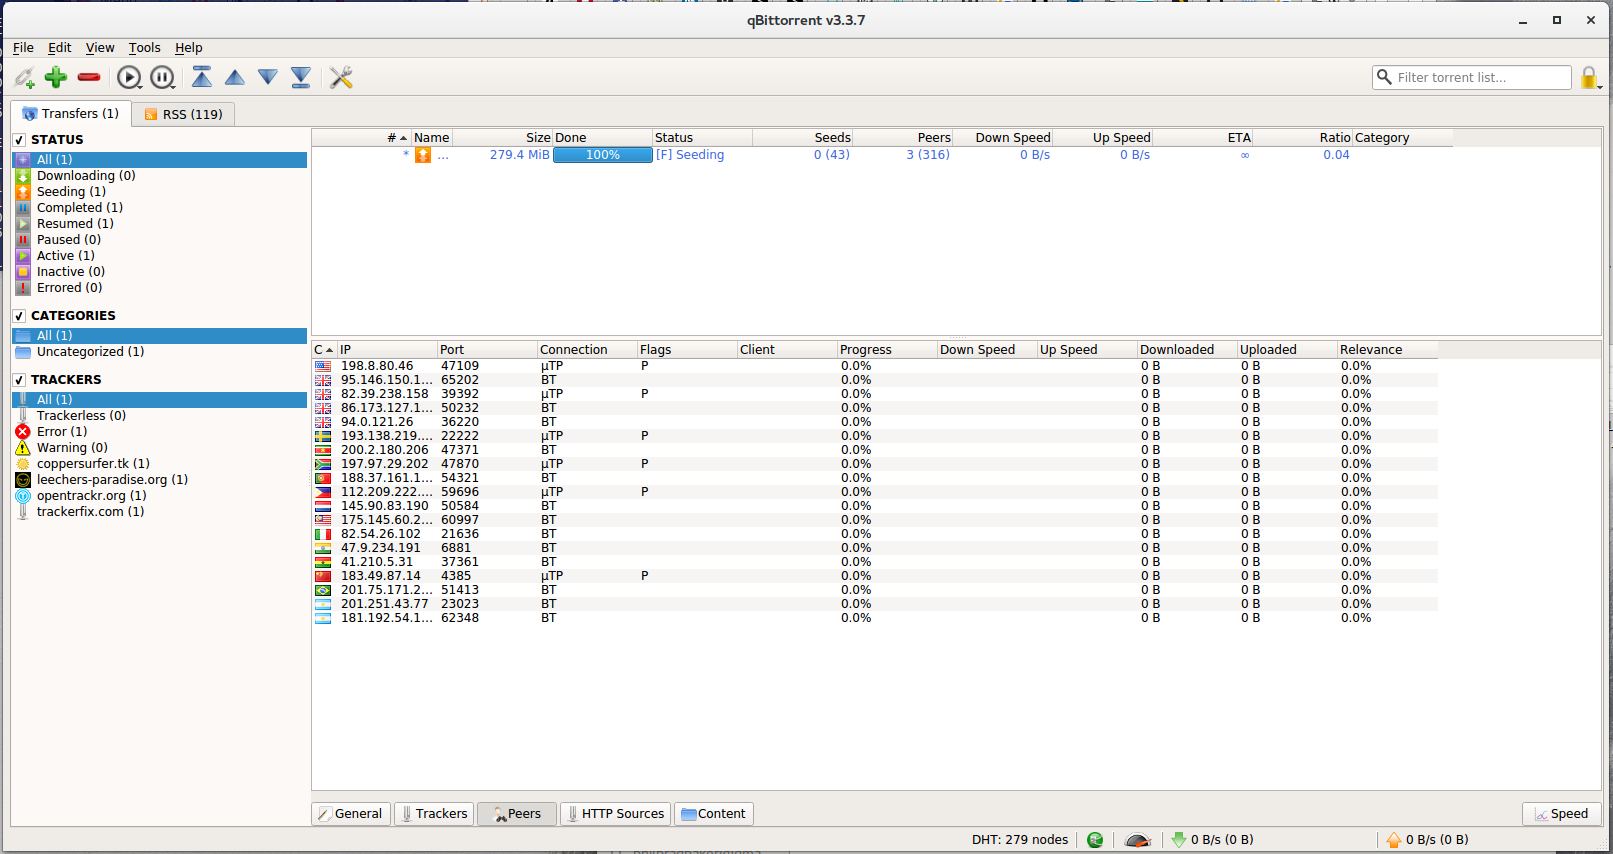Move torrent down in queue
Viewport: 1613px width, 854px height.
[x=268, y=77]
